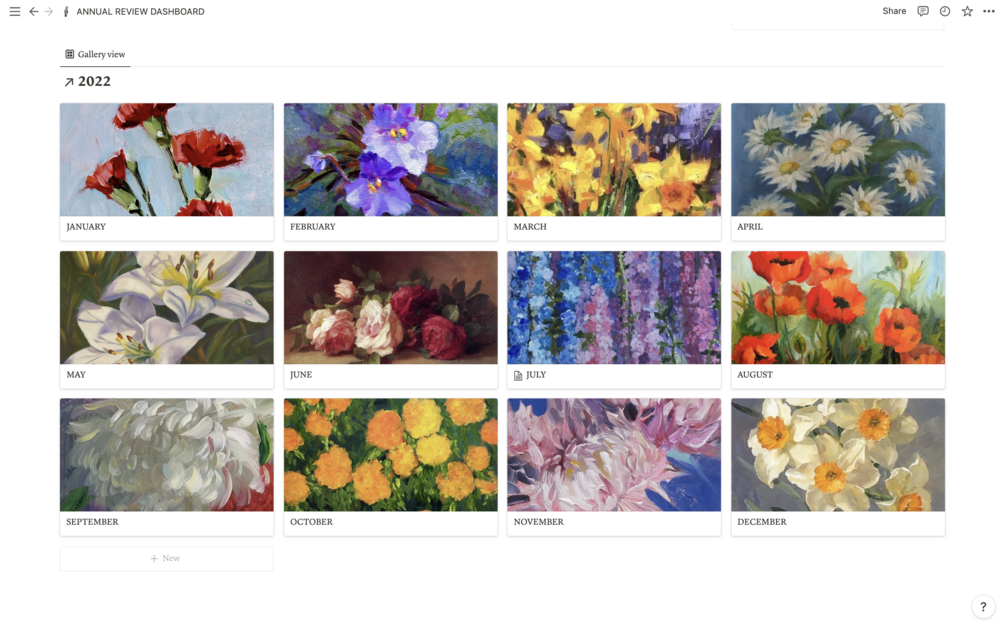Click the JANUARY card title
The width and height of the screenshot is (1005, 628).
[86, 227]
